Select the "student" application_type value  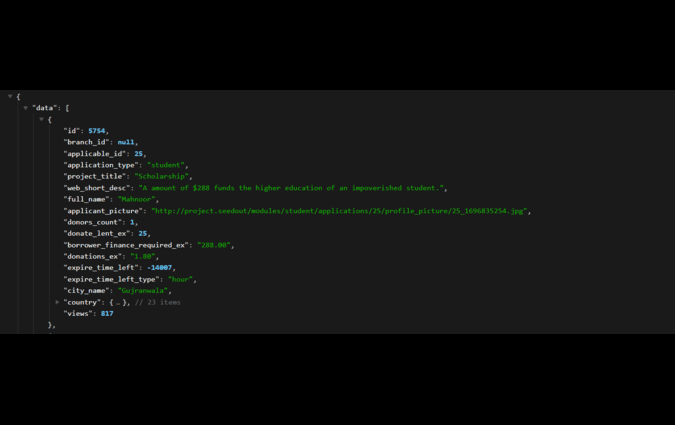tap(166, 165)
